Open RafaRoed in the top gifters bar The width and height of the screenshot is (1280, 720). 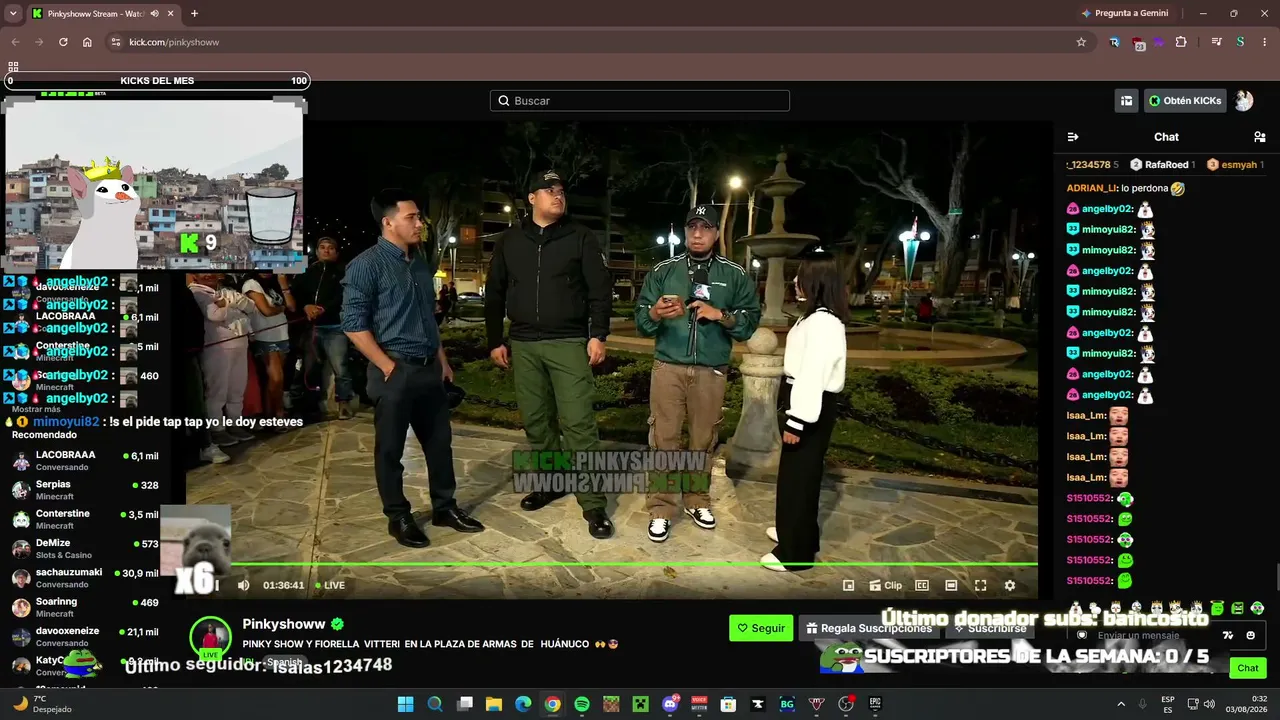point(1163,165)
